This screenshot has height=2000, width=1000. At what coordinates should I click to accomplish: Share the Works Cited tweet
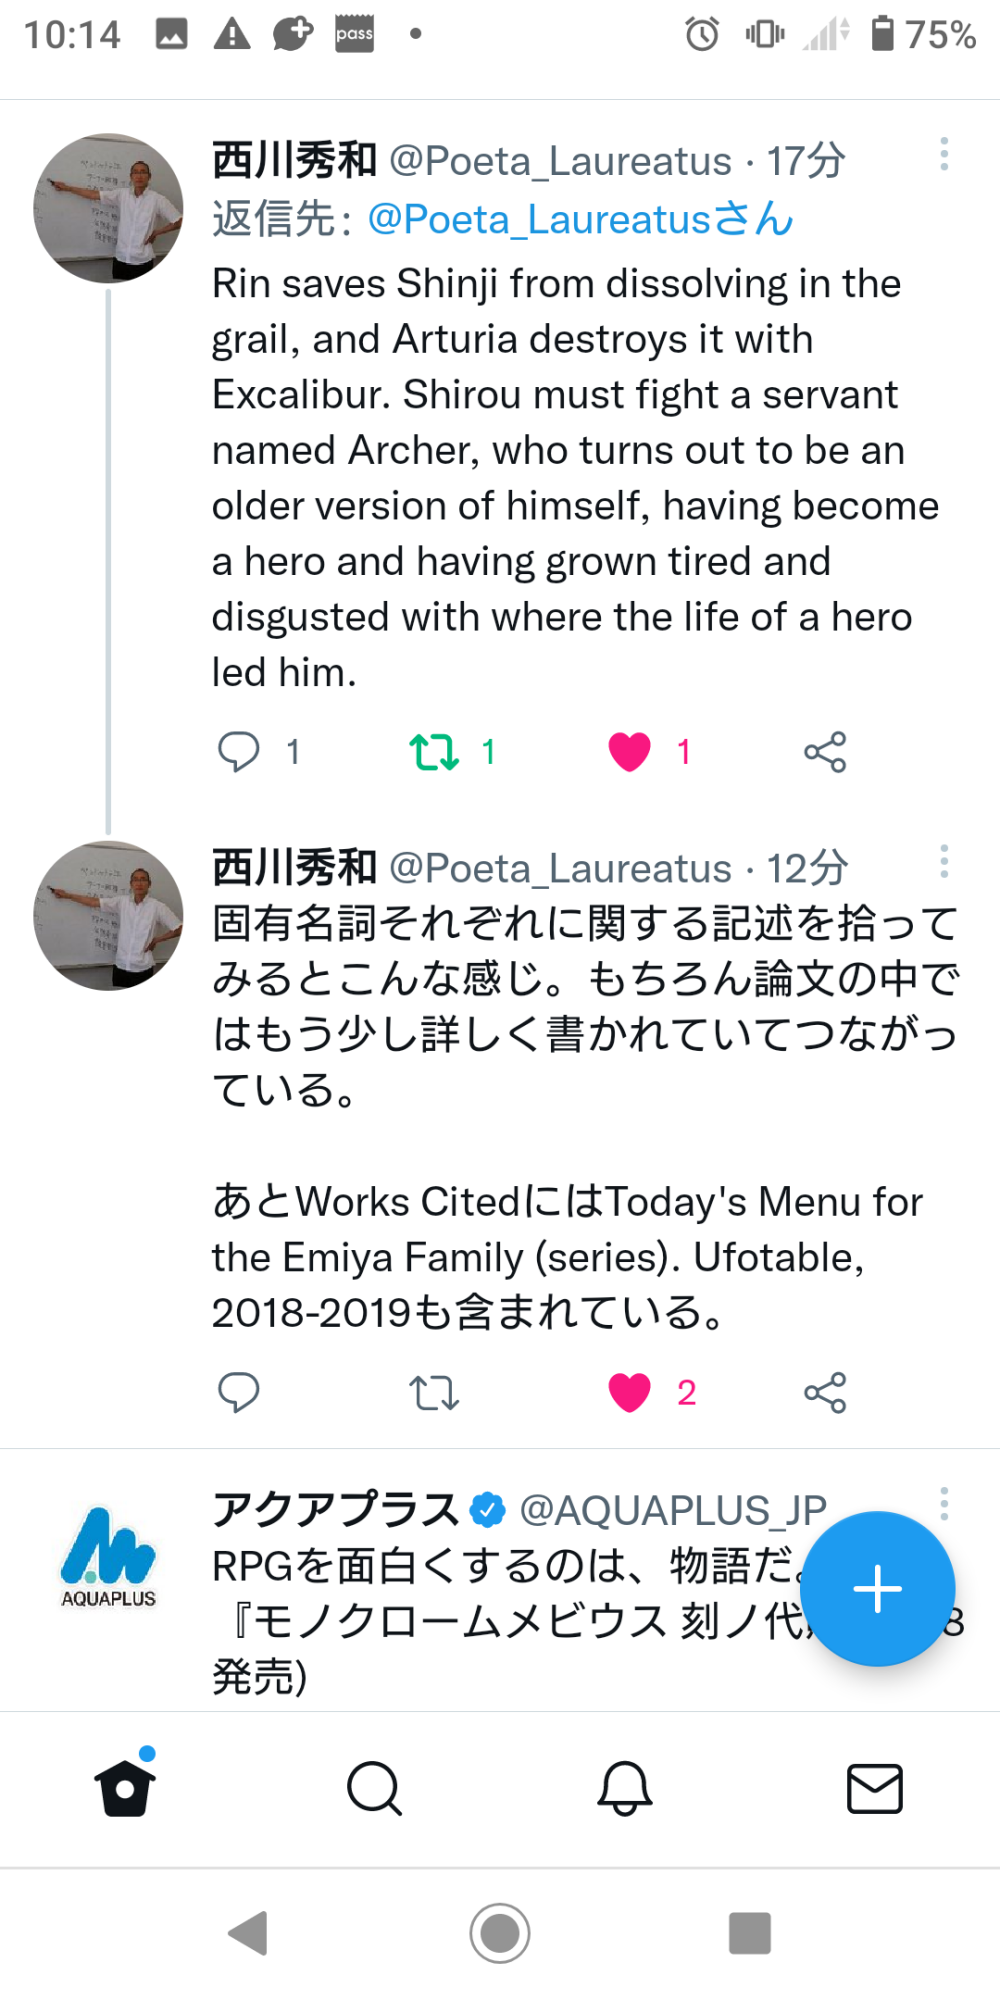[825, 1391]
